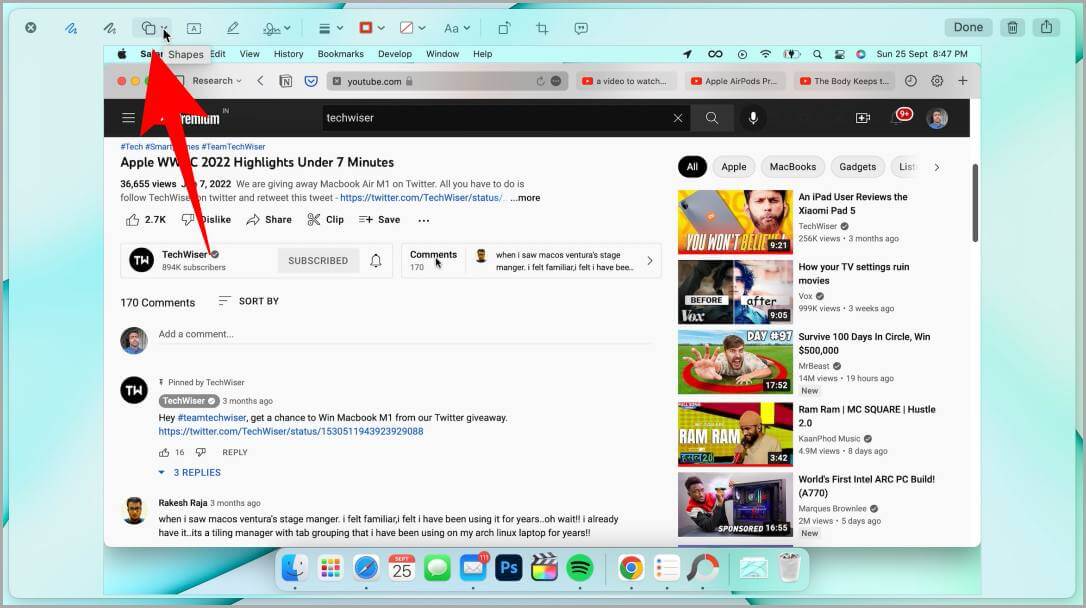
Task: Close the Markup view with X icon
Action: [x=30, y=28]
